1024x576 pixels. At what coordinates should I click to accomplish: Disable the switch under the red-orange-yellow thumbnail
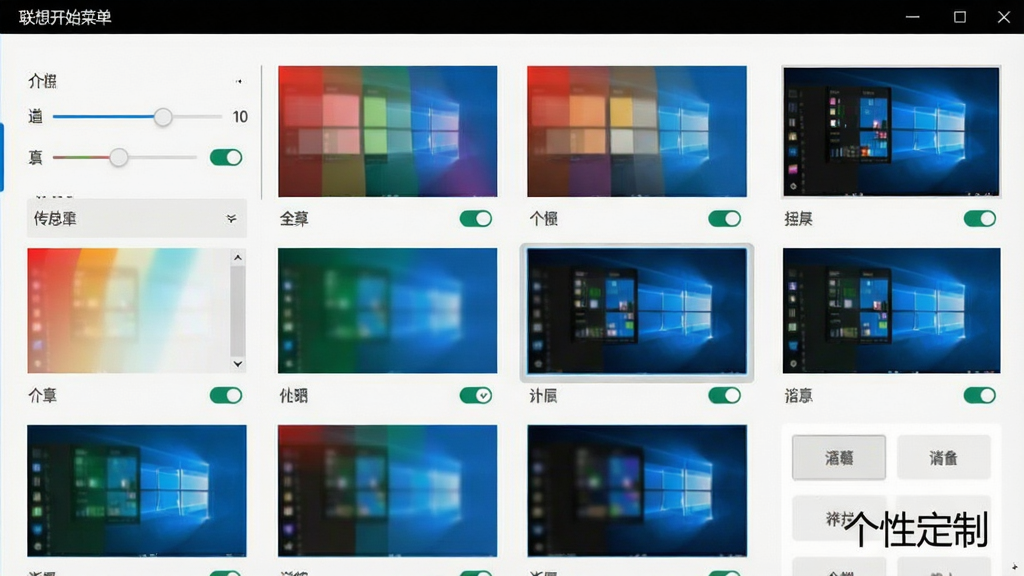click(x=724, y=218)
